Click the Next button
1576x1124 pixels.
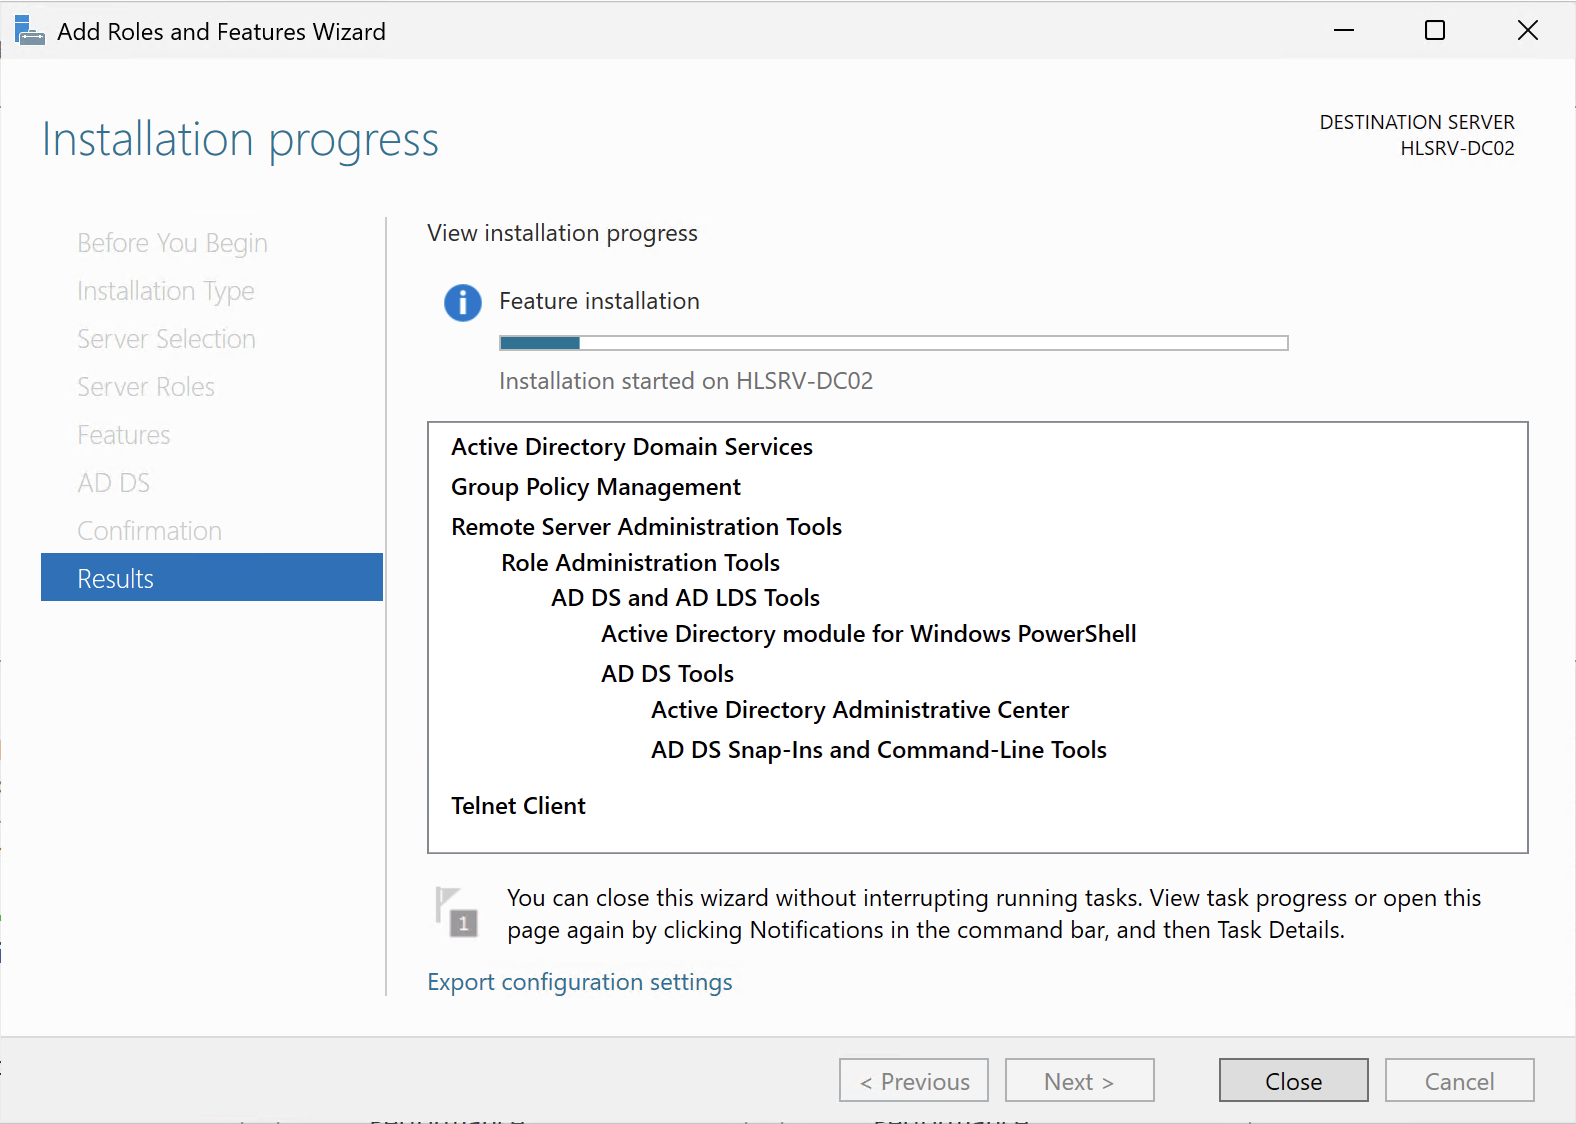click(x=1079, y=1081)
